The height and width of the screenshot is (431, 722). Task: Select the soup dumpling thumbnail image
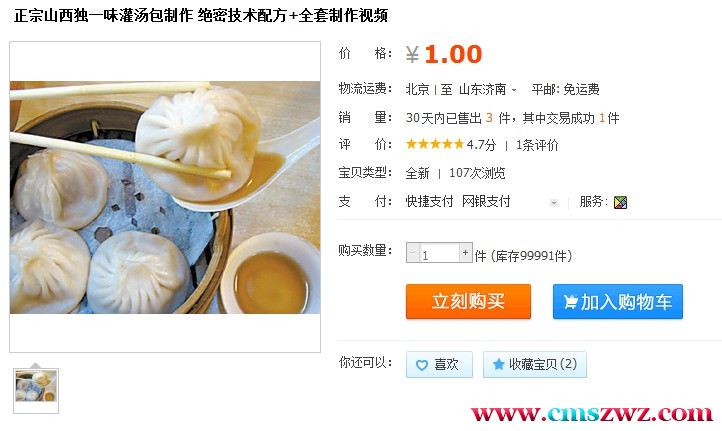click(x=36, y=386)
